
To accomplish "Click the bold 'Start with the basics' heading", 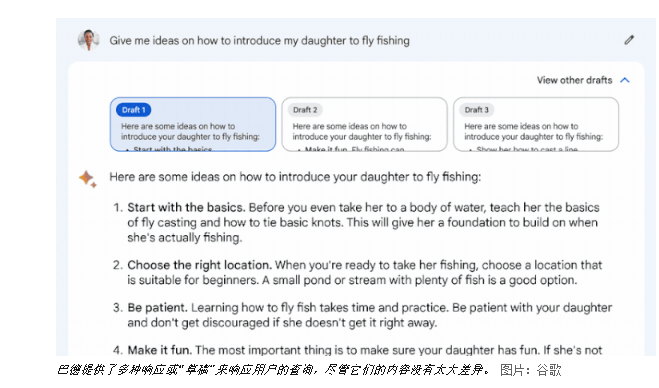I will (186, 208).
